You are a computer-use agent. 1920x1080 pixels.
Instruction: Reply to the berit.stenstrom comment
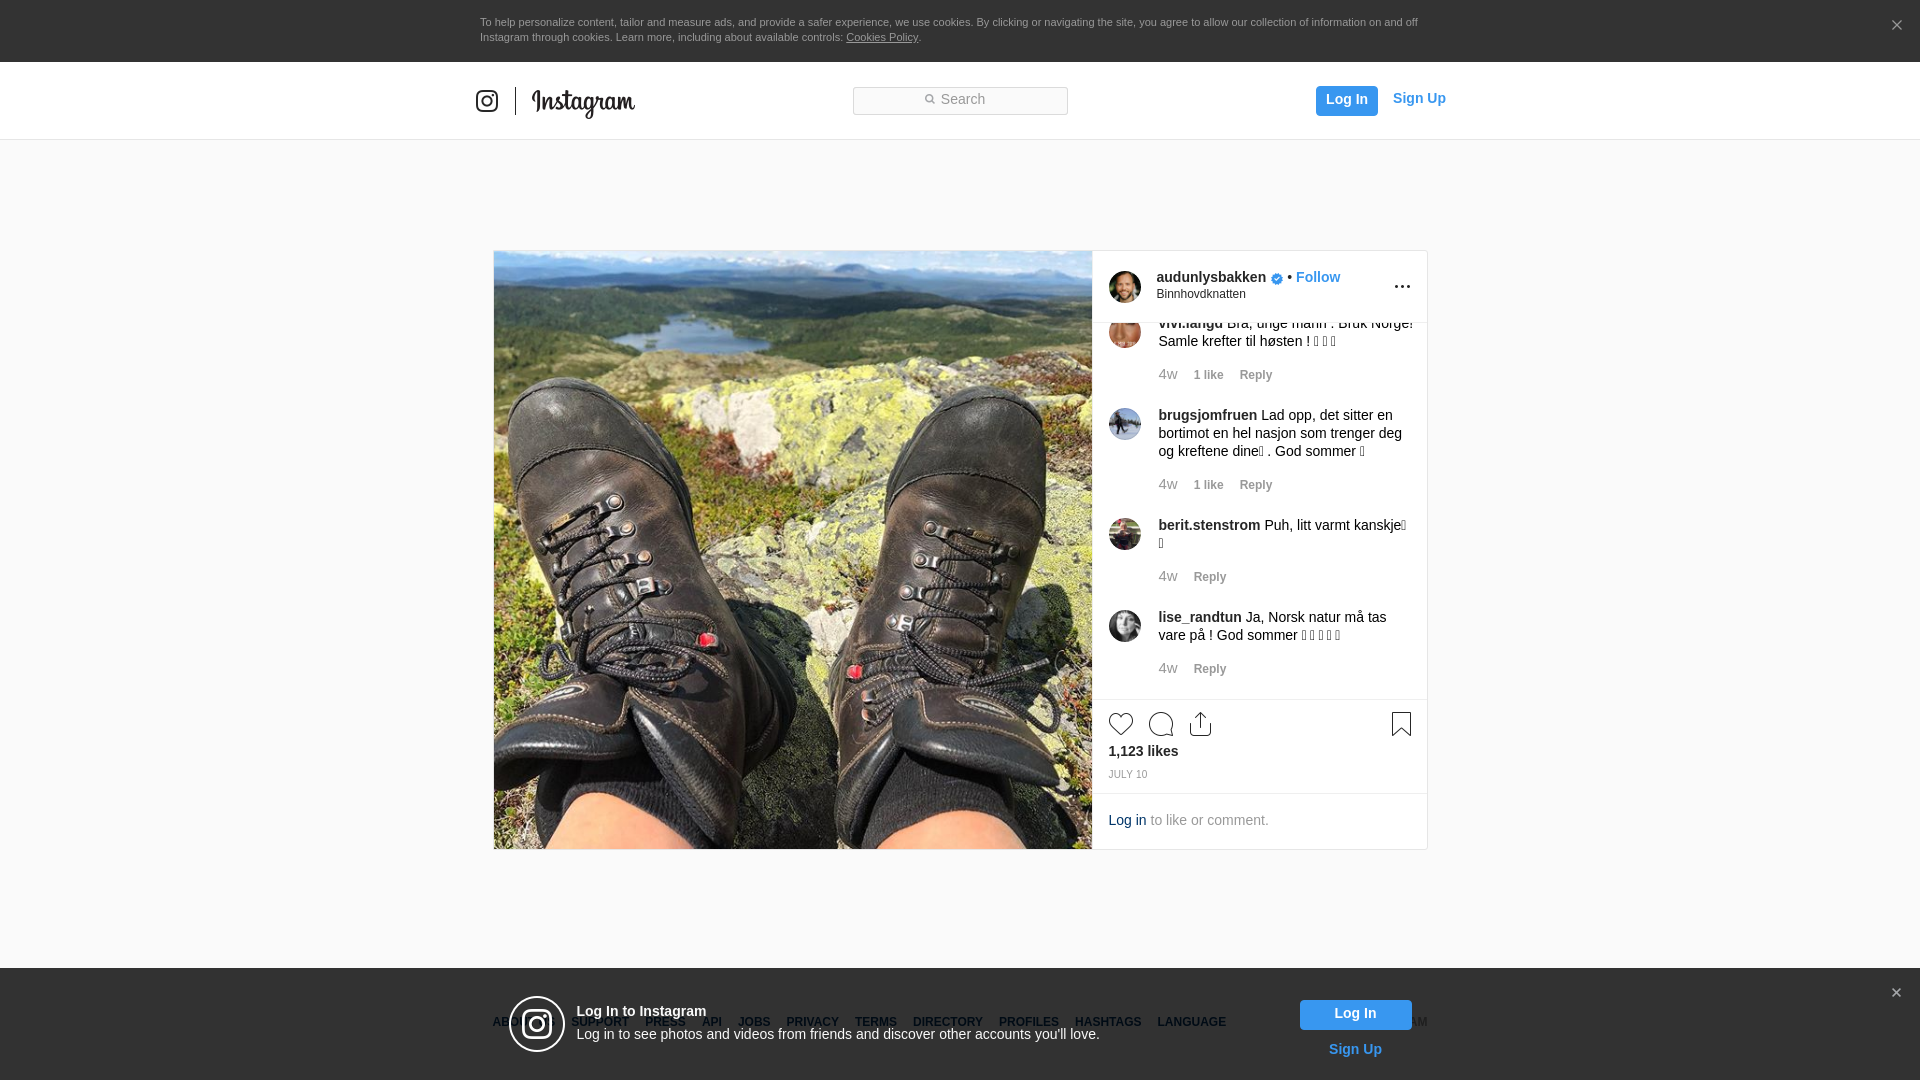pyautogui.click(x=1210, y=577)
